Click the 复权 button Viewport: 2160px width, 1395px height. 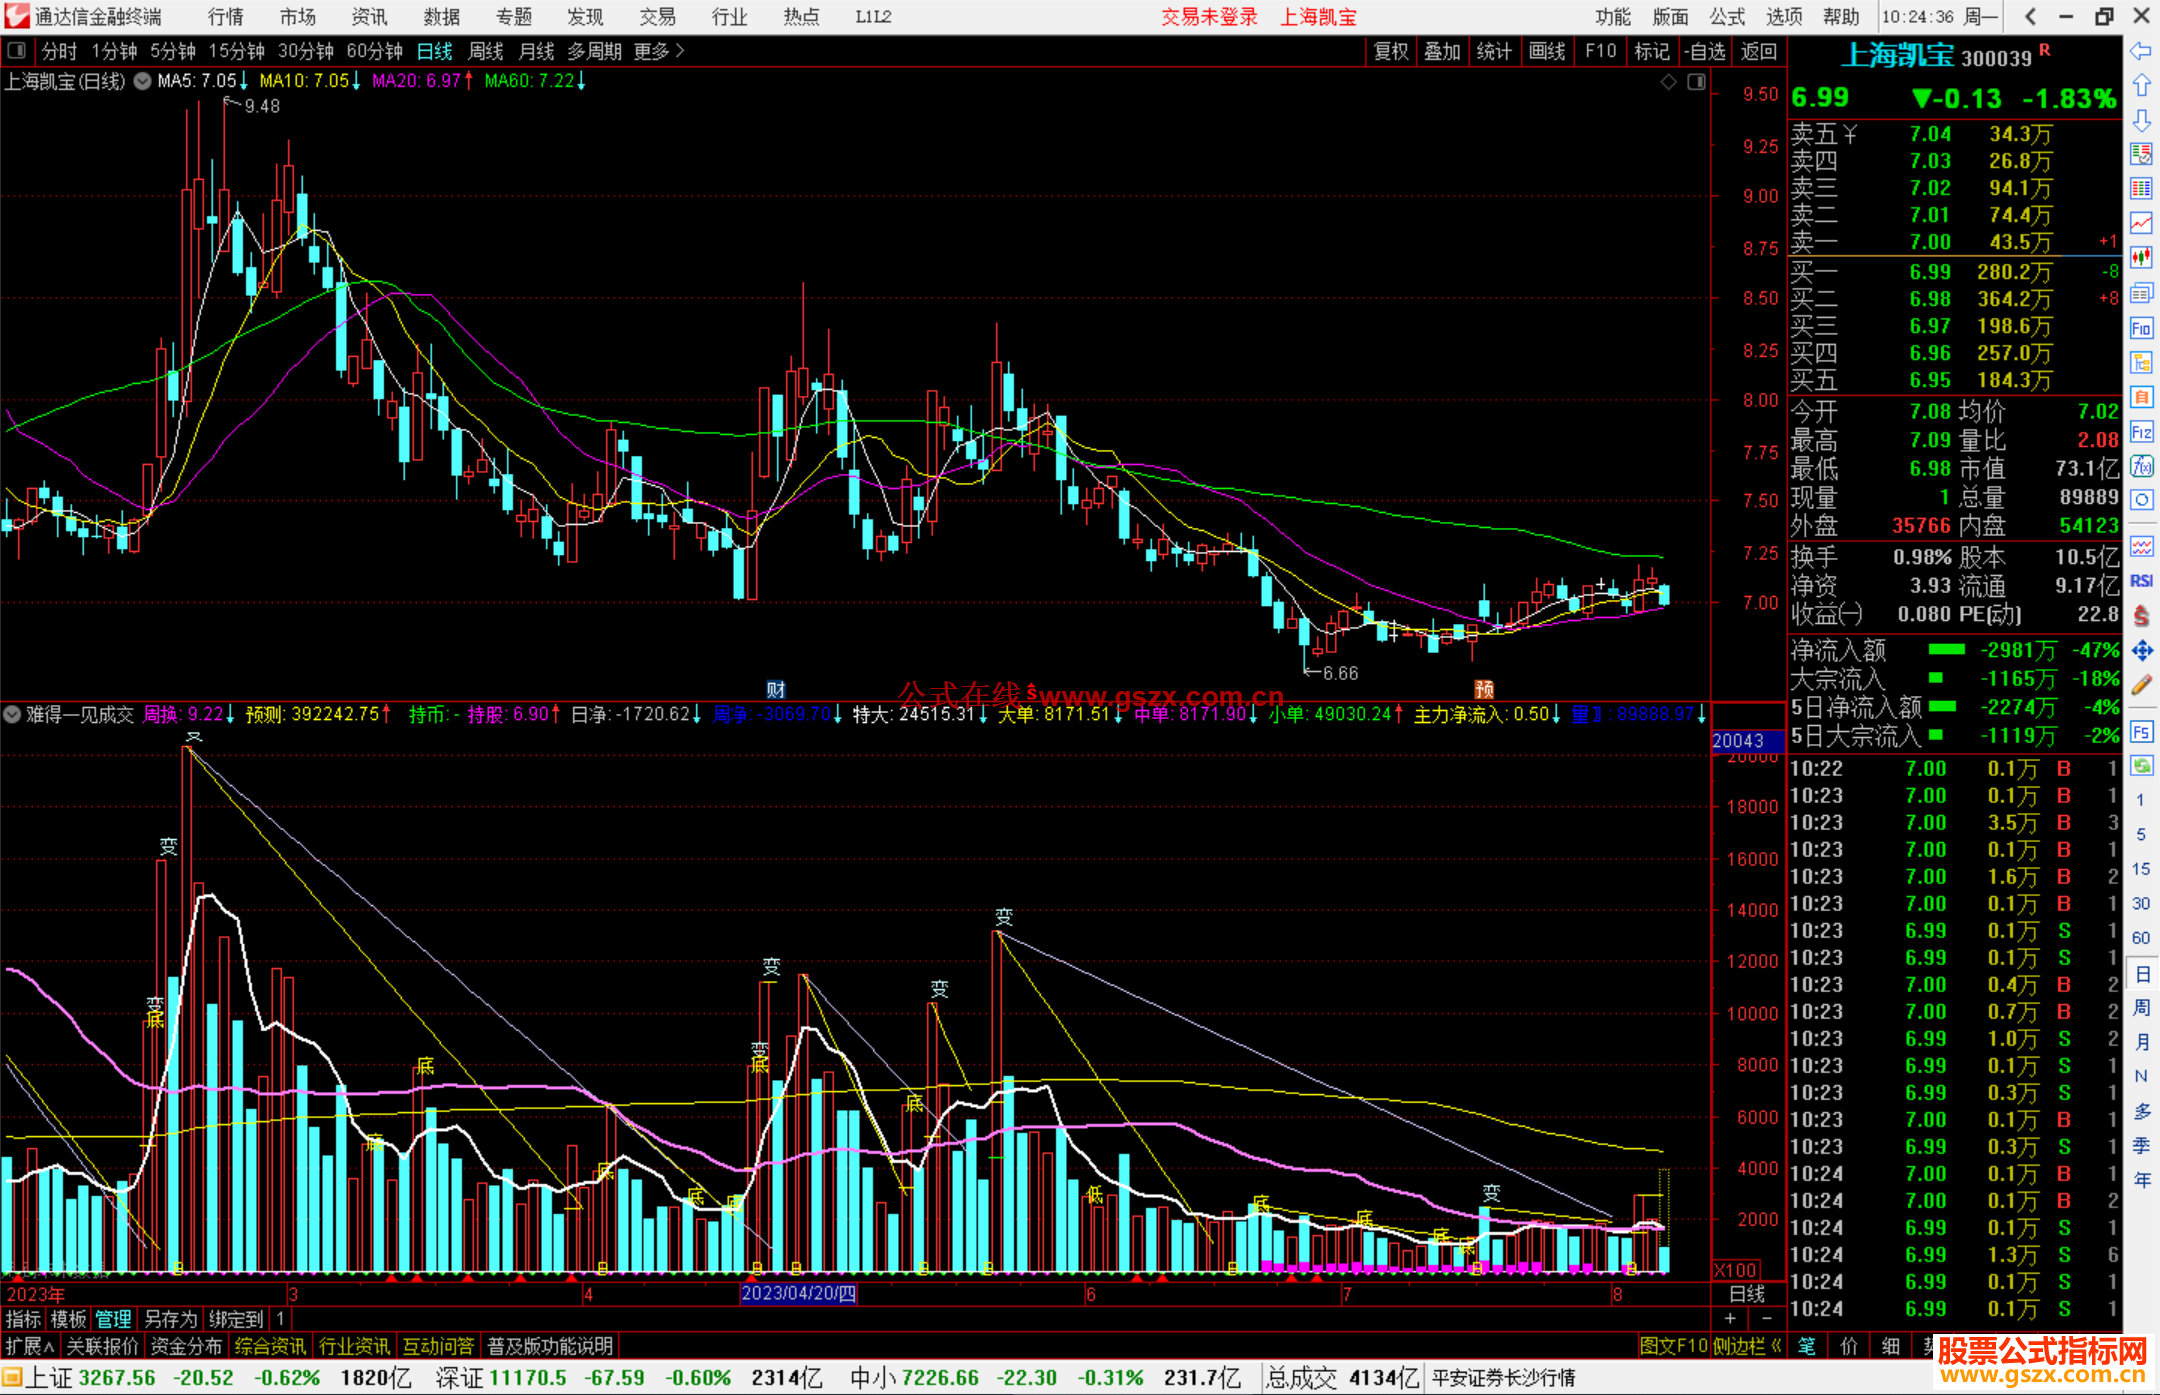[1390, 51]
